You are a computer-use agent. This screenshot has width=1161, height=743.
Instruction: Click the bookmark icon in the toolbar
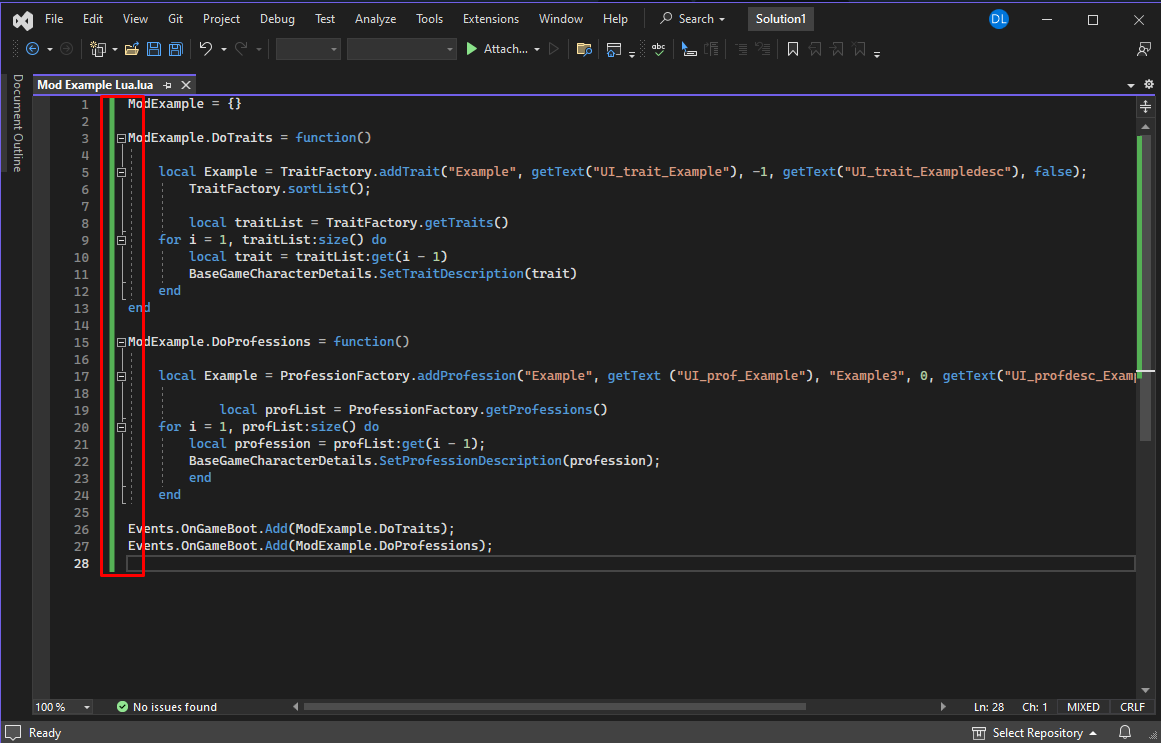tap(792, 49)
